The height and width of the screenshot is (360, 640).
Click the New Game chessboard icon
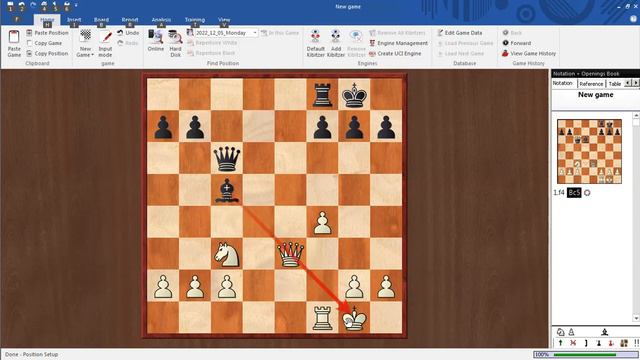[x=85, y=36]
